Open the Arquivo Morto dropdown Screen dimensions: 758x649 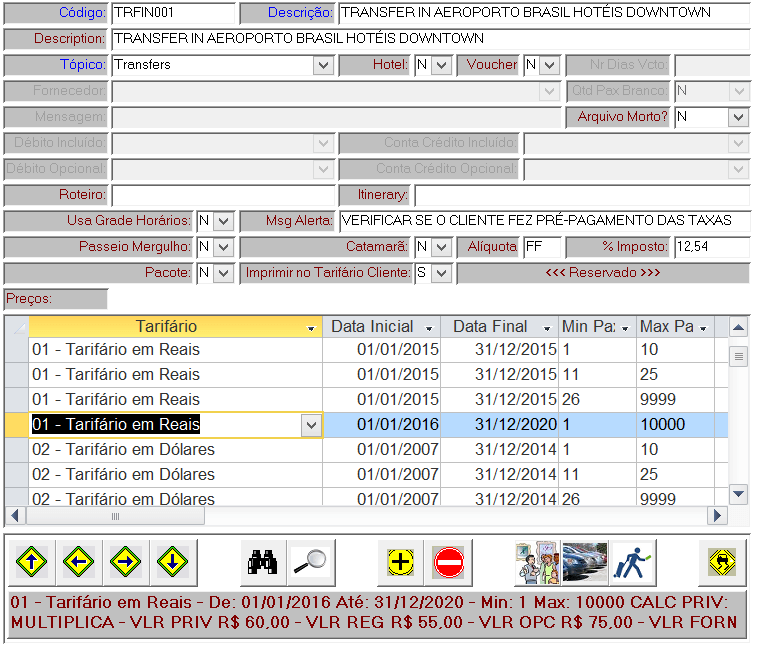(x=738, y=117)
